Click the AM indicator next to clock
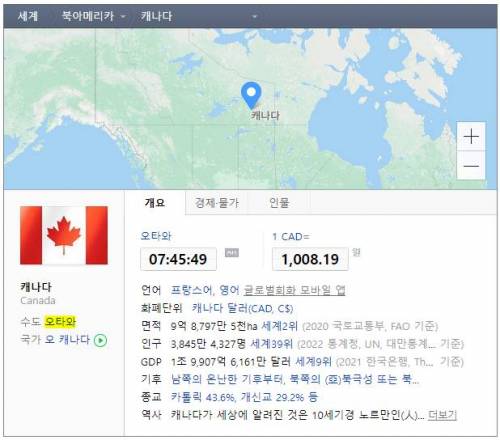Image resolution: width=500 pixels, height=440 pixels. tap(232, 253)
